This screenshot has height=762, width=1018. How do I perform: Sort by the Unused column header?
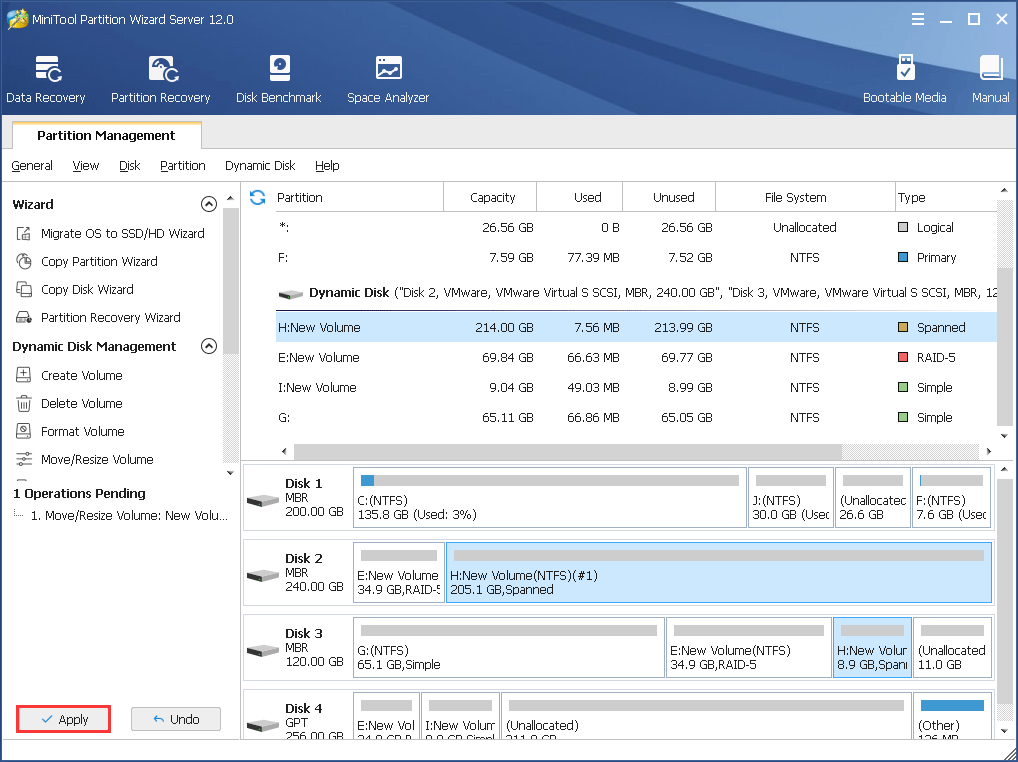(x=669, y=197)
